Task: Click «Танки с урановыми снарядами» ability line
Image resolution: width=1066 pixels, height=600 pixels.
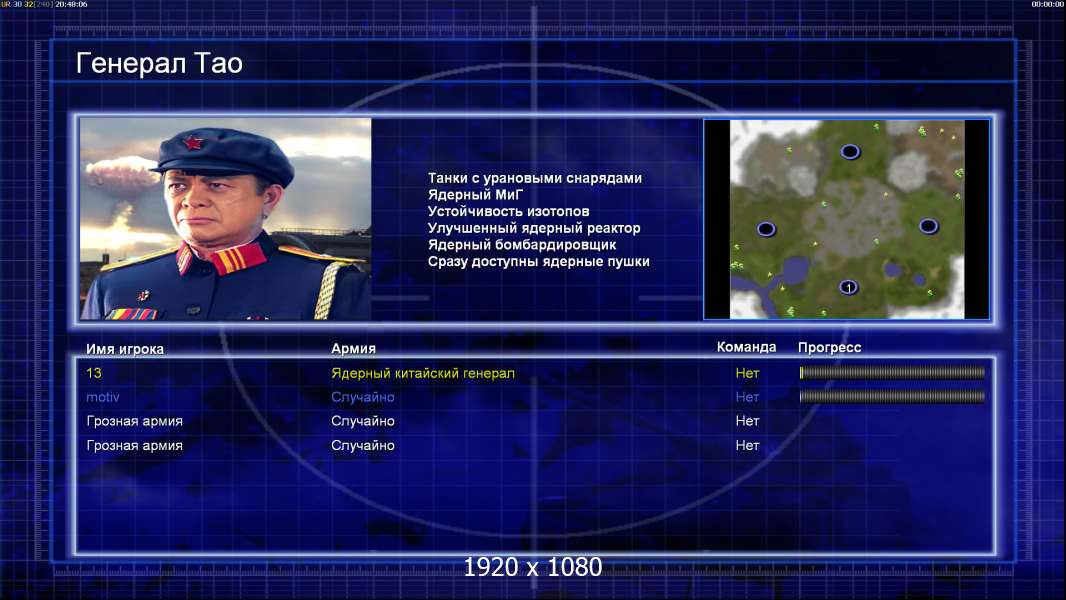Action: point(534,178)
